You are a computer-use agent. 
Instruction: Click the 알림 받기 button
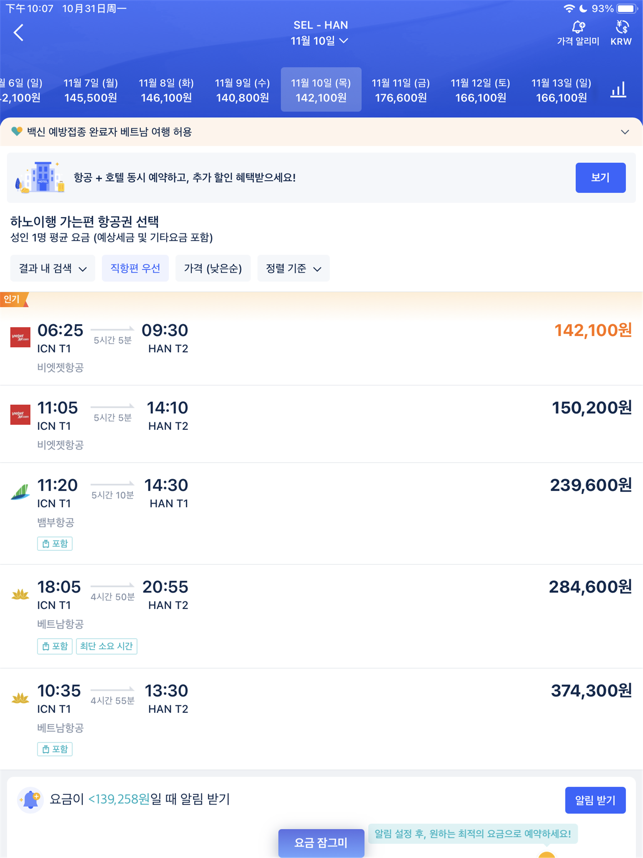(x=595, y=801)
